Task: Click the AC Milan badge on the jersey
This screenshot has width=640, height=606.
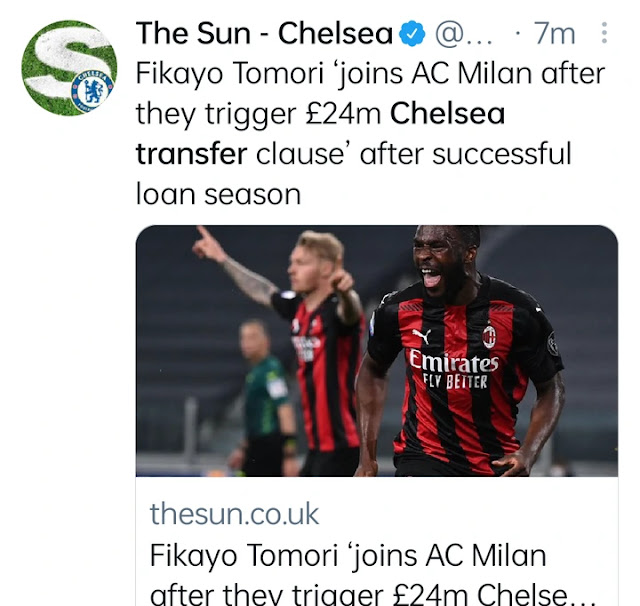Action: (489, 335)
